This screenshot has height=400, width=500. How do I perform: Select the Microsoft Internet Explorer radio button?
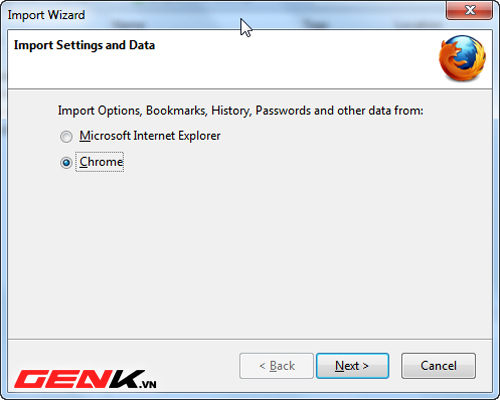click(66, 136)
